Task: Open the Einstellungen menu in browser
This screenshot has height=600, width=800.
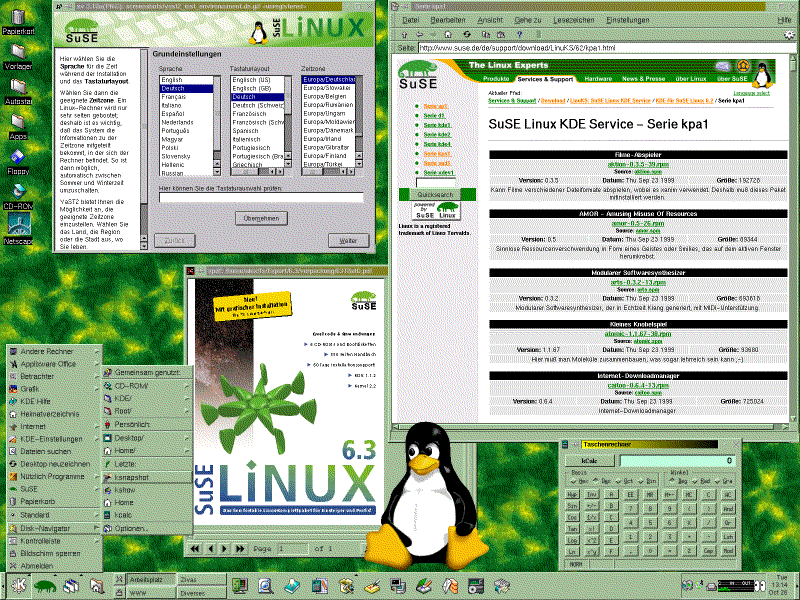Action: coord(628,20)
